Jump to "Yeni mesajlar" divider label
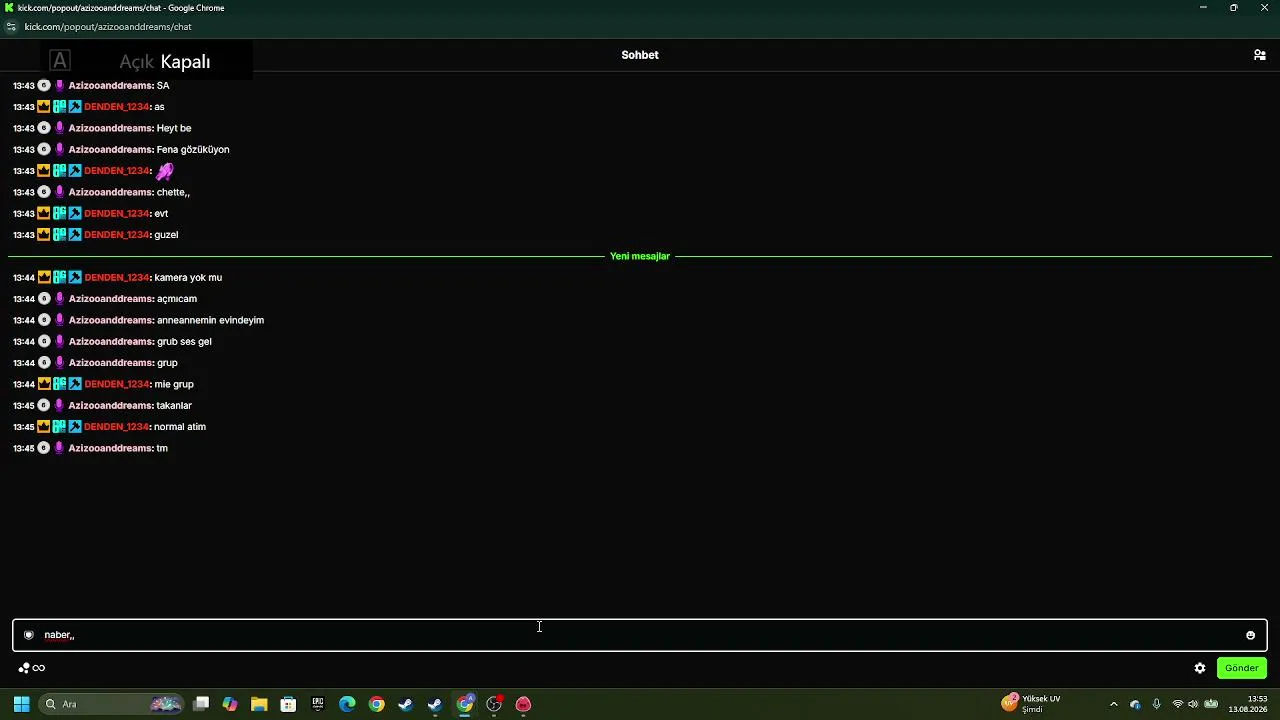This screenshot has height=720, width=1280. 640,256
